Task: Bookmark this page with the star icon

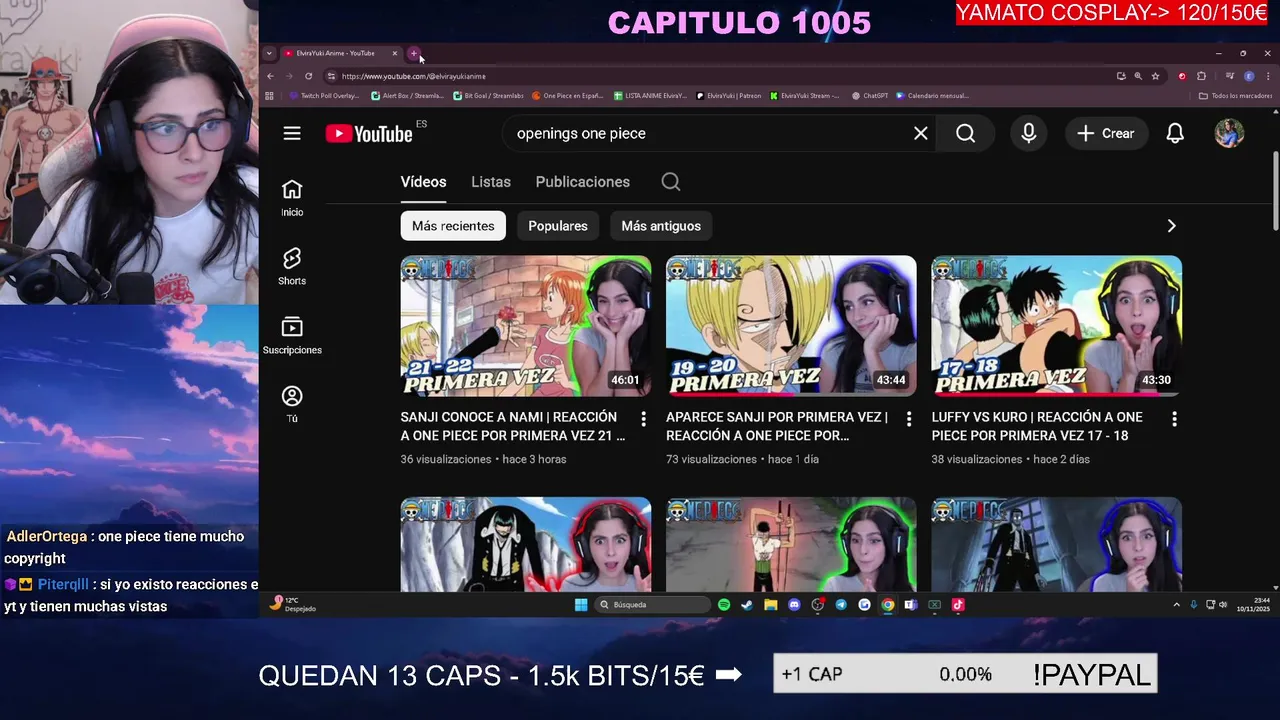Action: coord(1155,76)
